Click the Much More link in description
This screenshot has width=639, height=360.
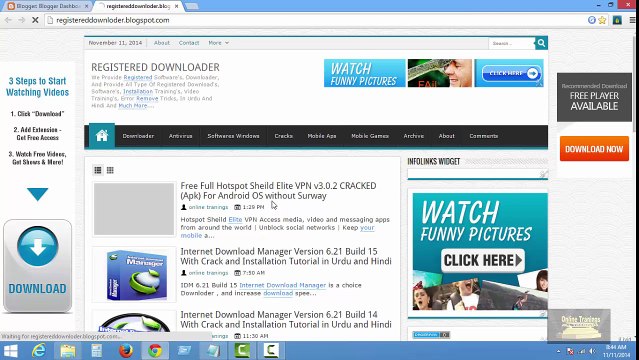tap(133, 106)
